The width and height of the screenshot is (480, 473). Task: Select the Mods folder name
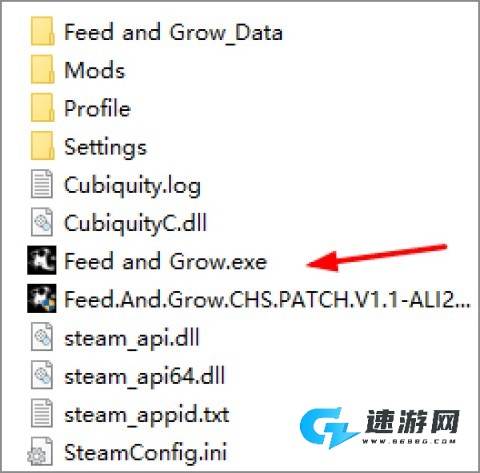95,70
